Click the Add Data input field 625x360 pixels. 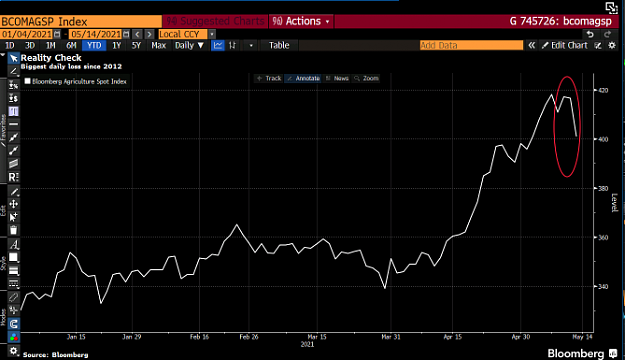point(471,45)
